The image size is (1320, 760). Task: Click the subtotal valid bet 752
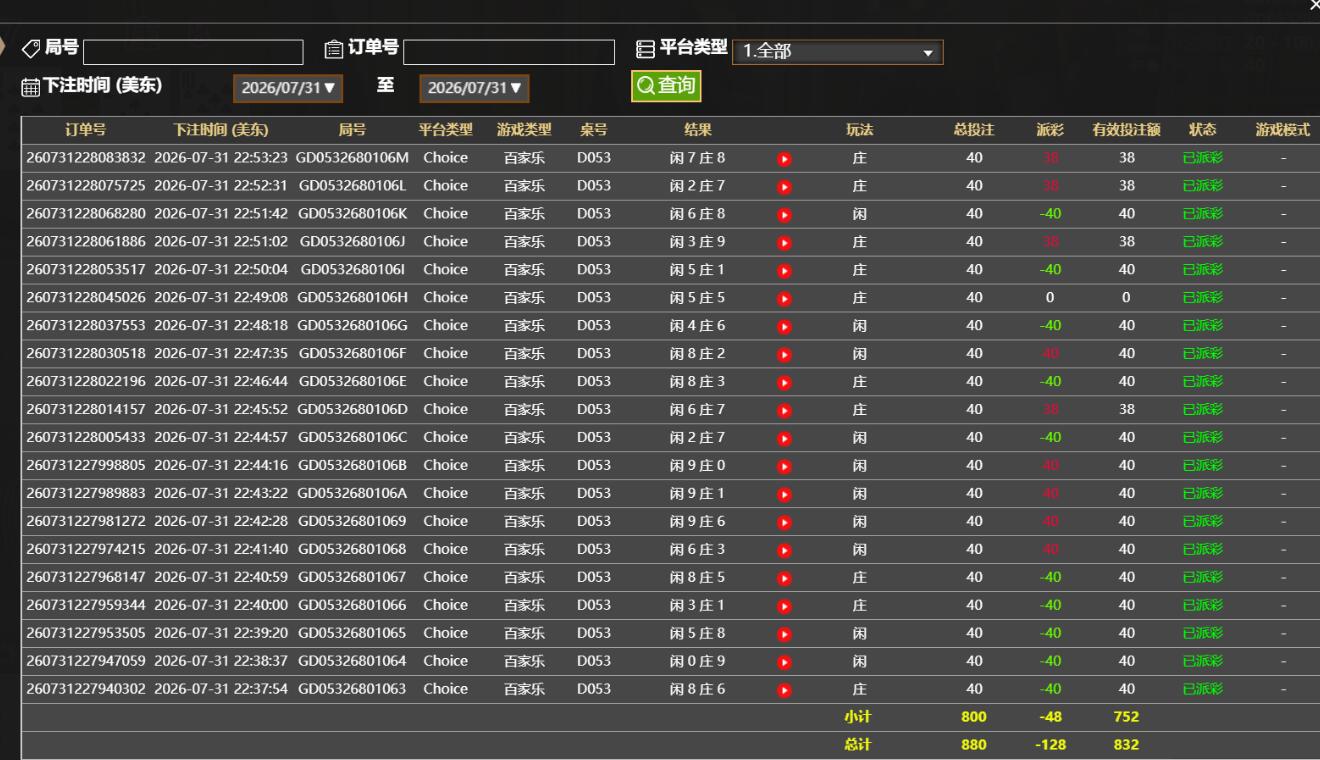1126,717
